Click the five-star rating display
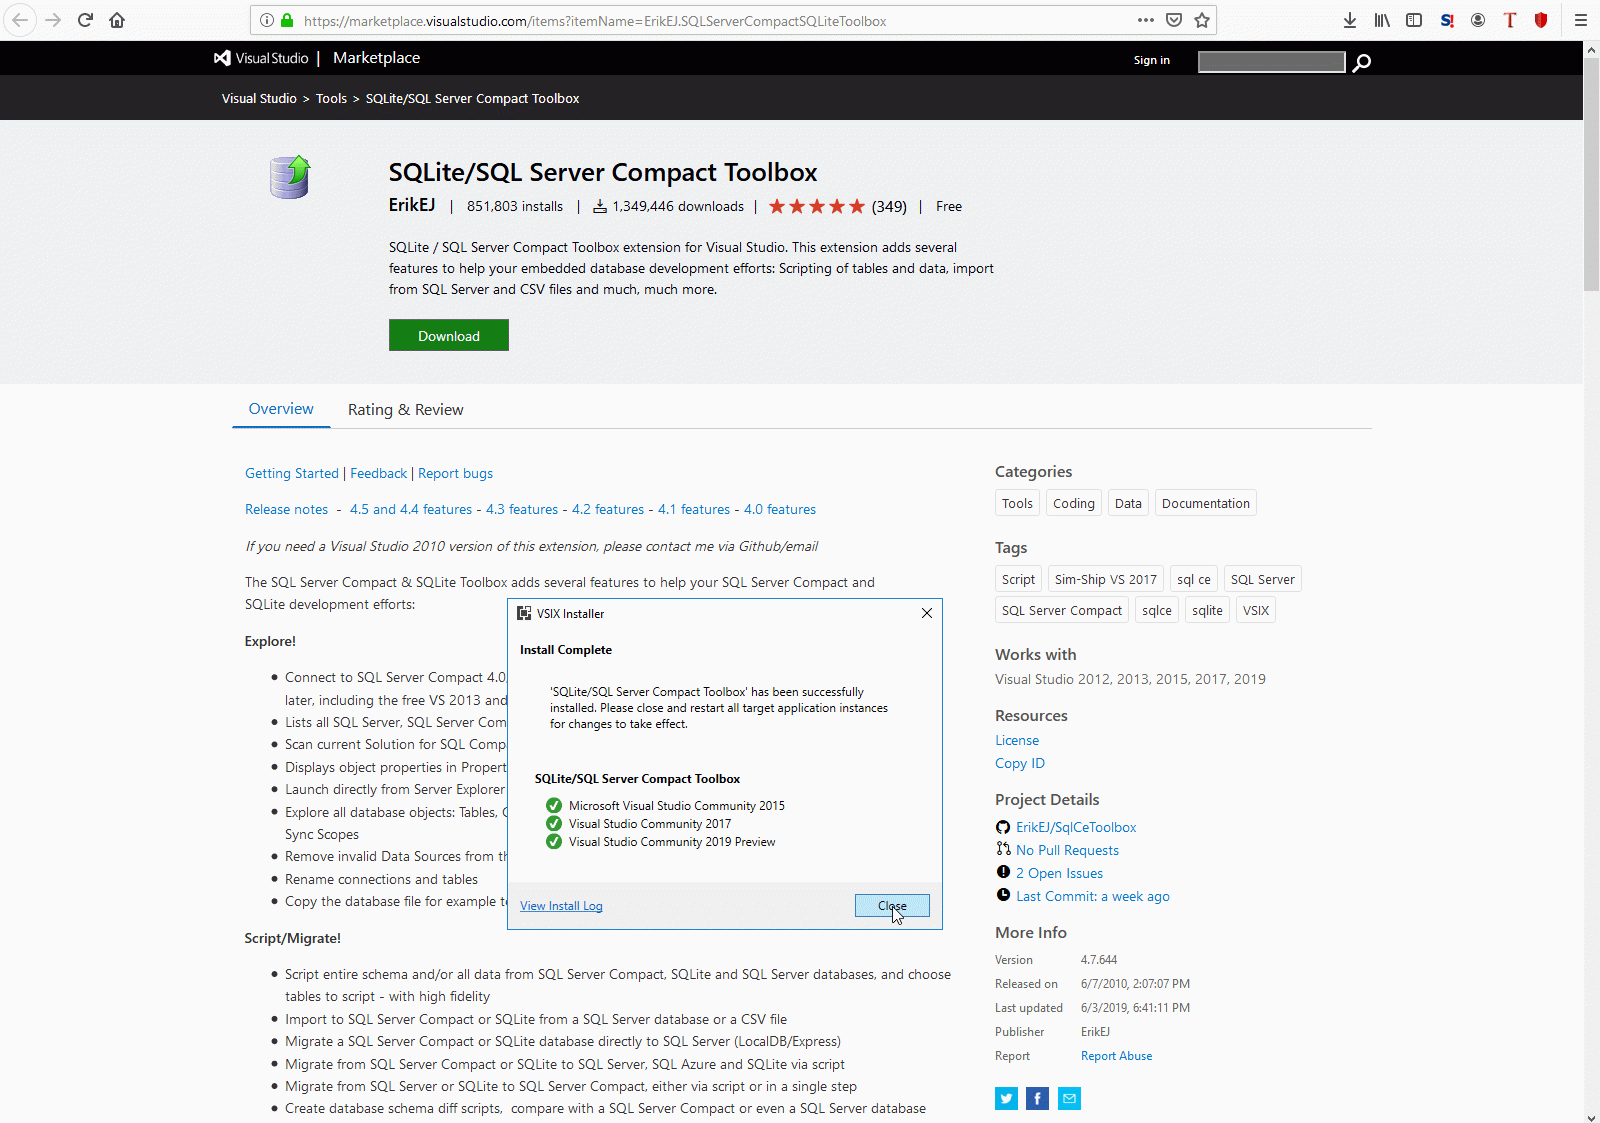 coord(817,206)
